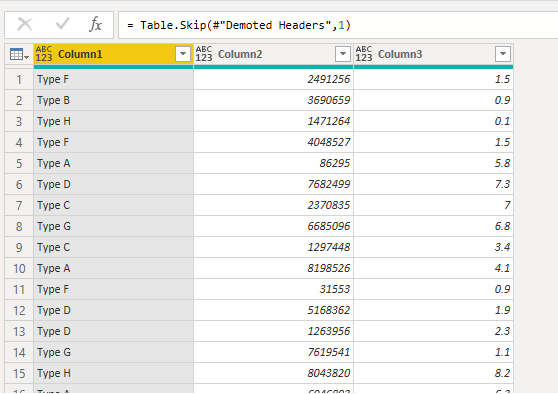Click the Type F cell in row 1
Image resolution: width=558 pixels, height=394 pixels.
click(114, 79)
